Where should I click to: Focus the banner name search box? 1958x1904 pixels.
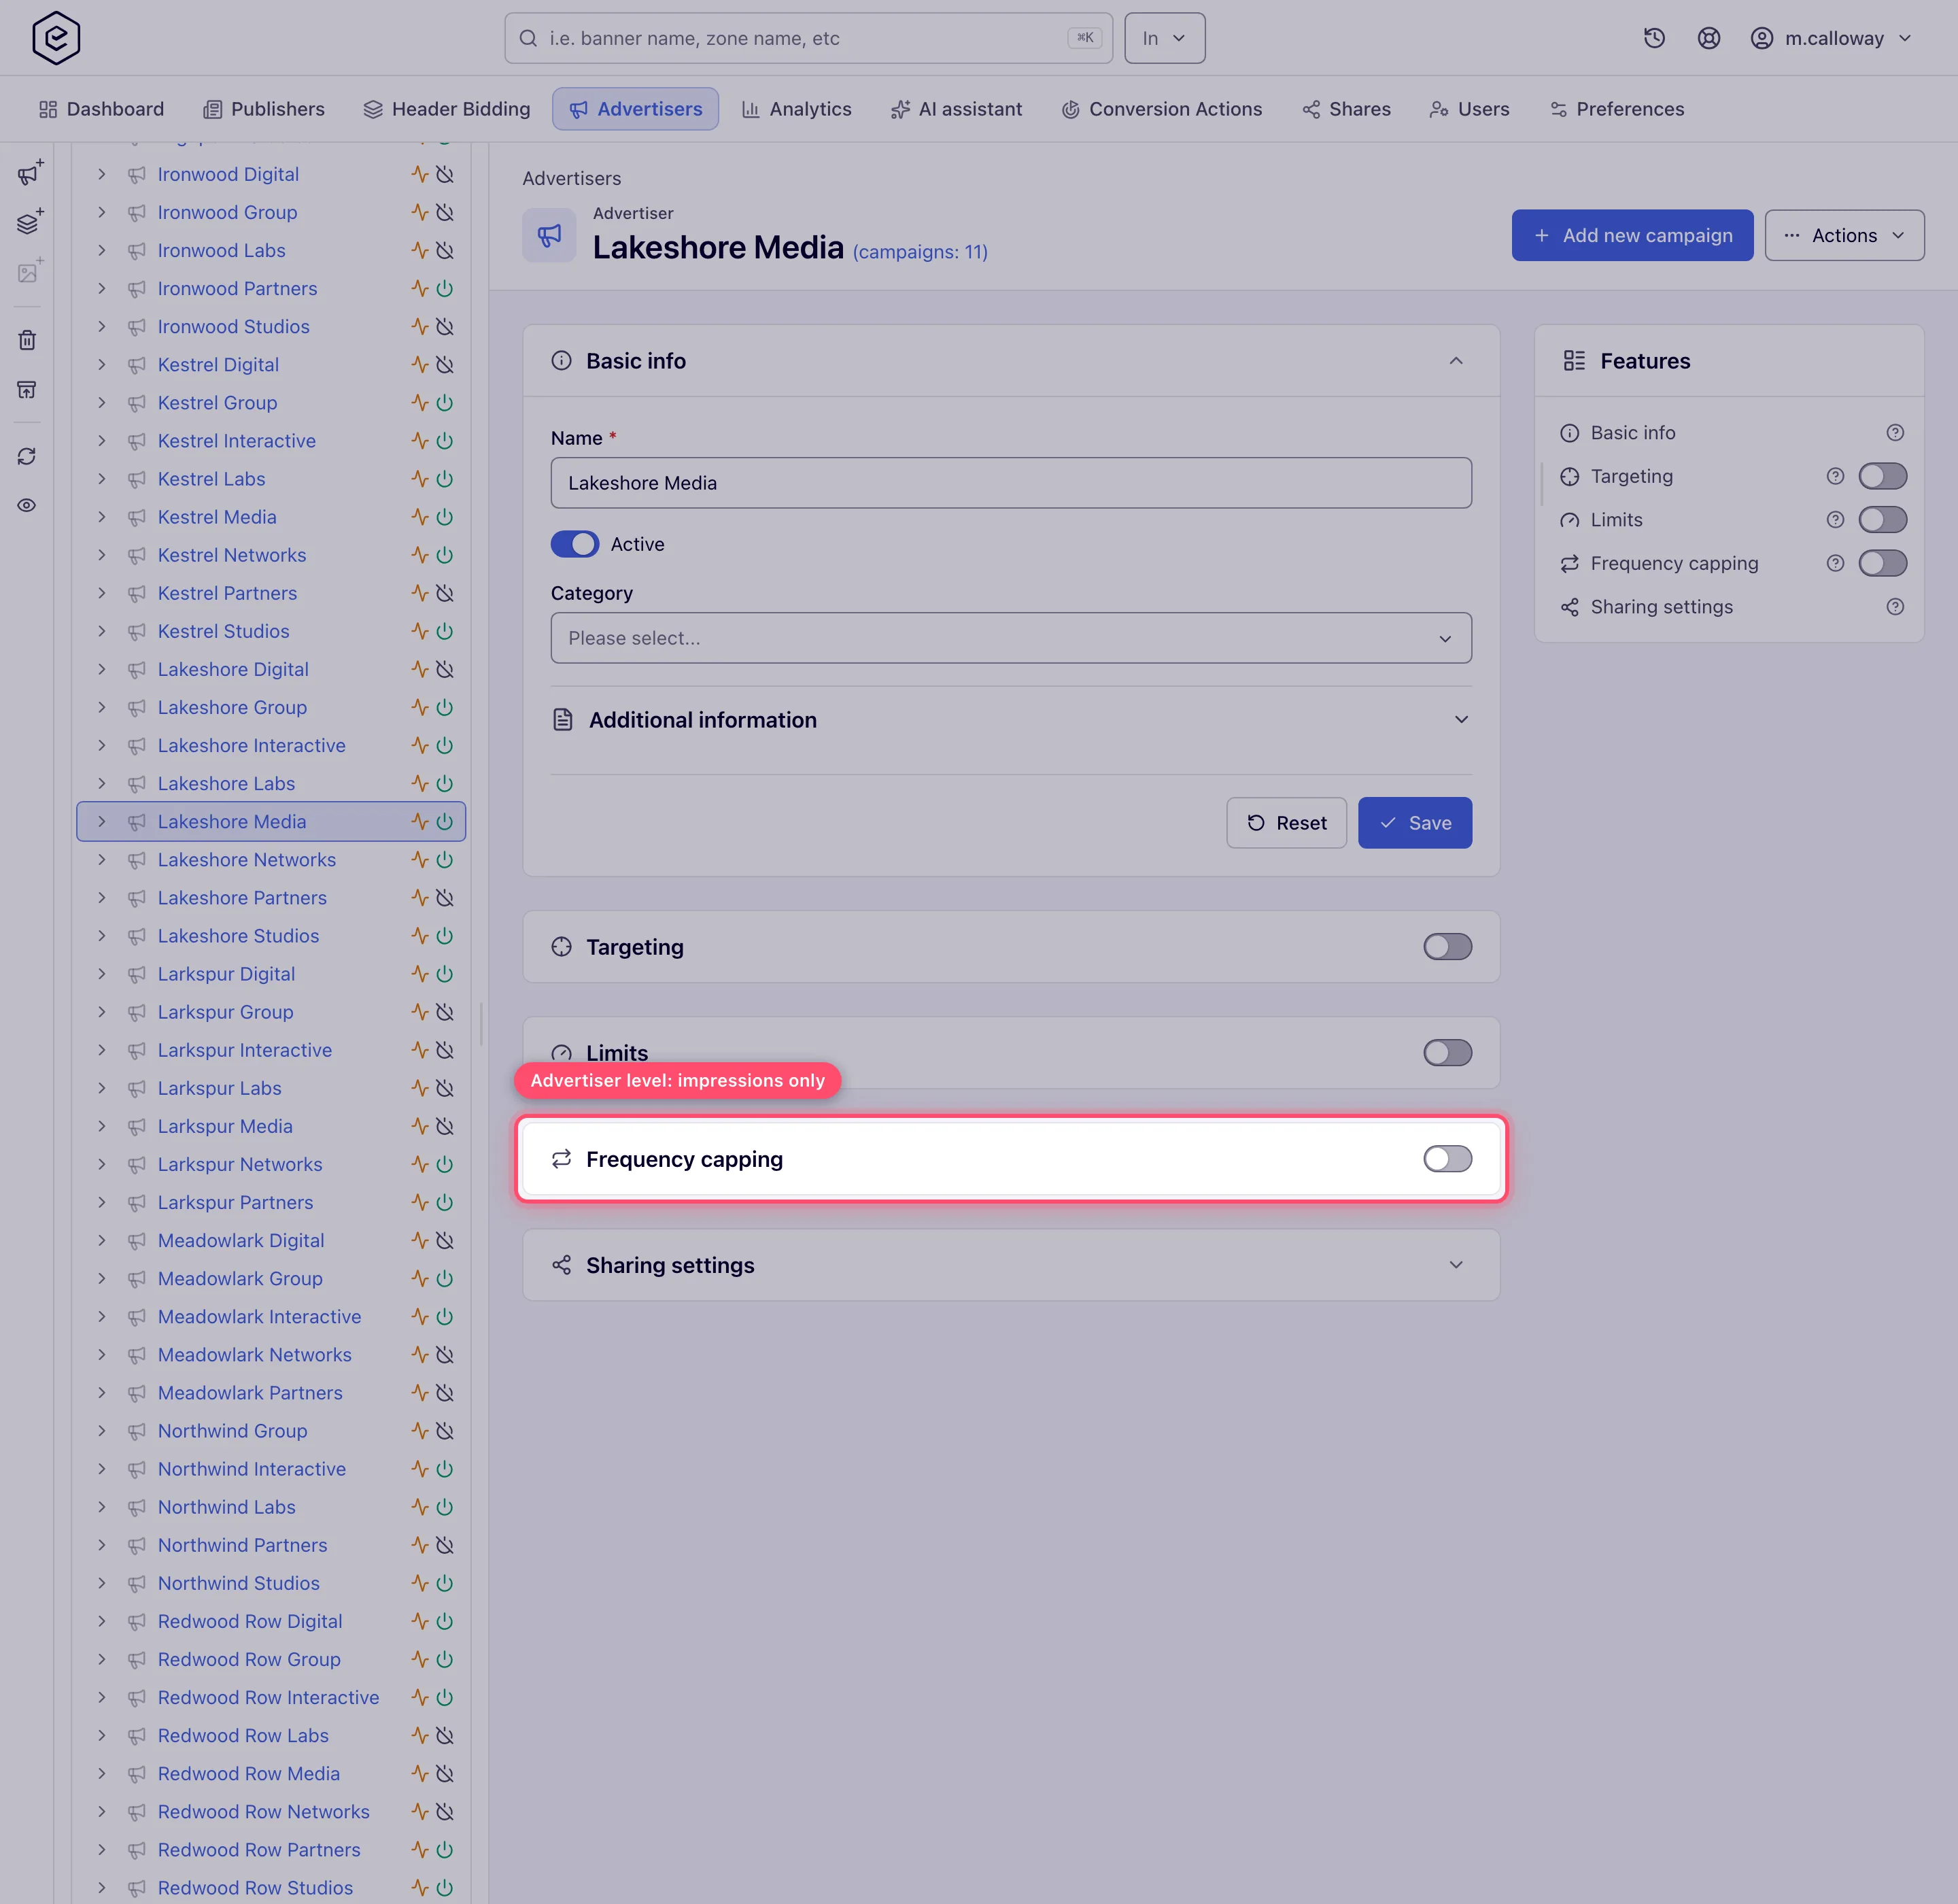coord(808,38)
